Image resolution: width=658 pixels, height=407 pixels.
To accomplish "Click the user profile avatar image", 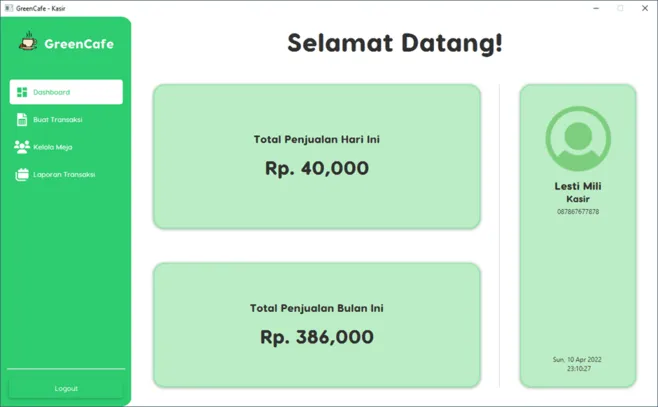I will click(578, 138).
